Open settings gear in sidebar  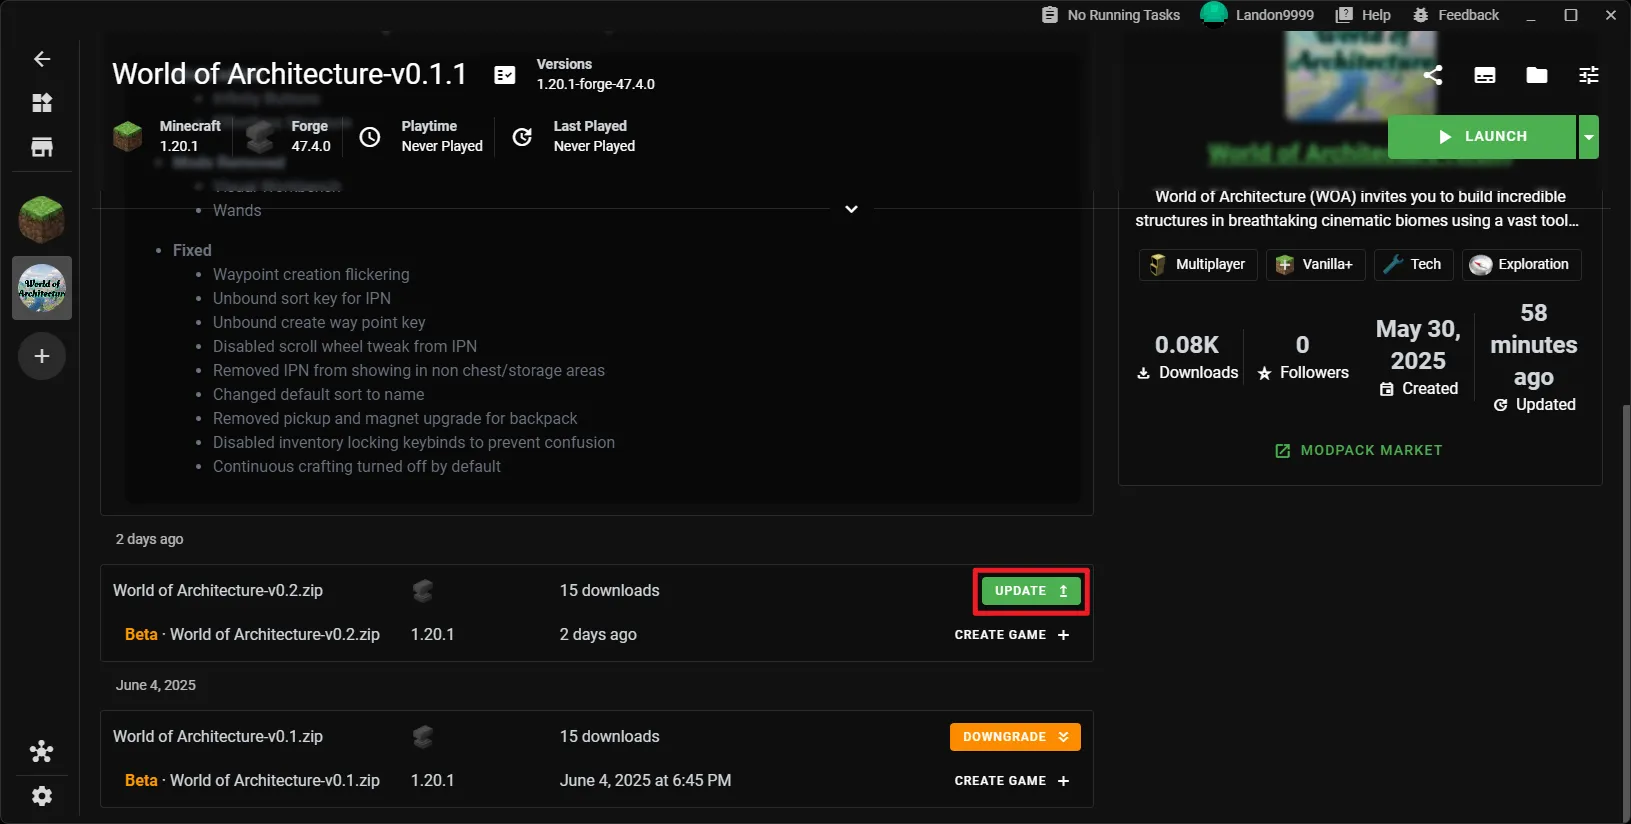click(42, 796)
